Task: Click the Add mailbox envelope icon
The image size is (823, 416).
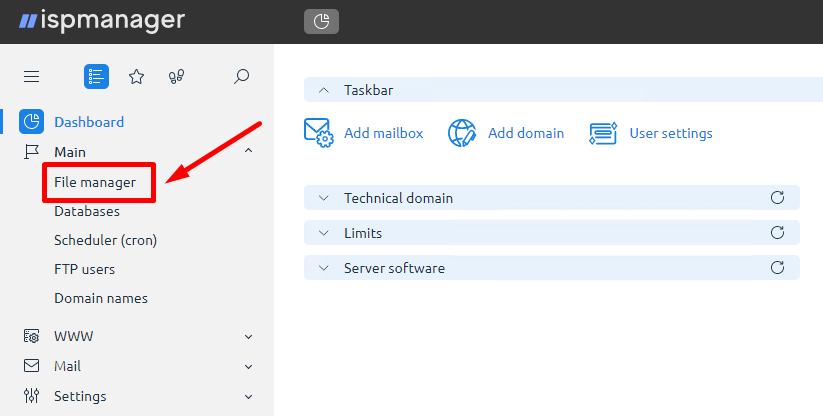Action: click(319, 133)
